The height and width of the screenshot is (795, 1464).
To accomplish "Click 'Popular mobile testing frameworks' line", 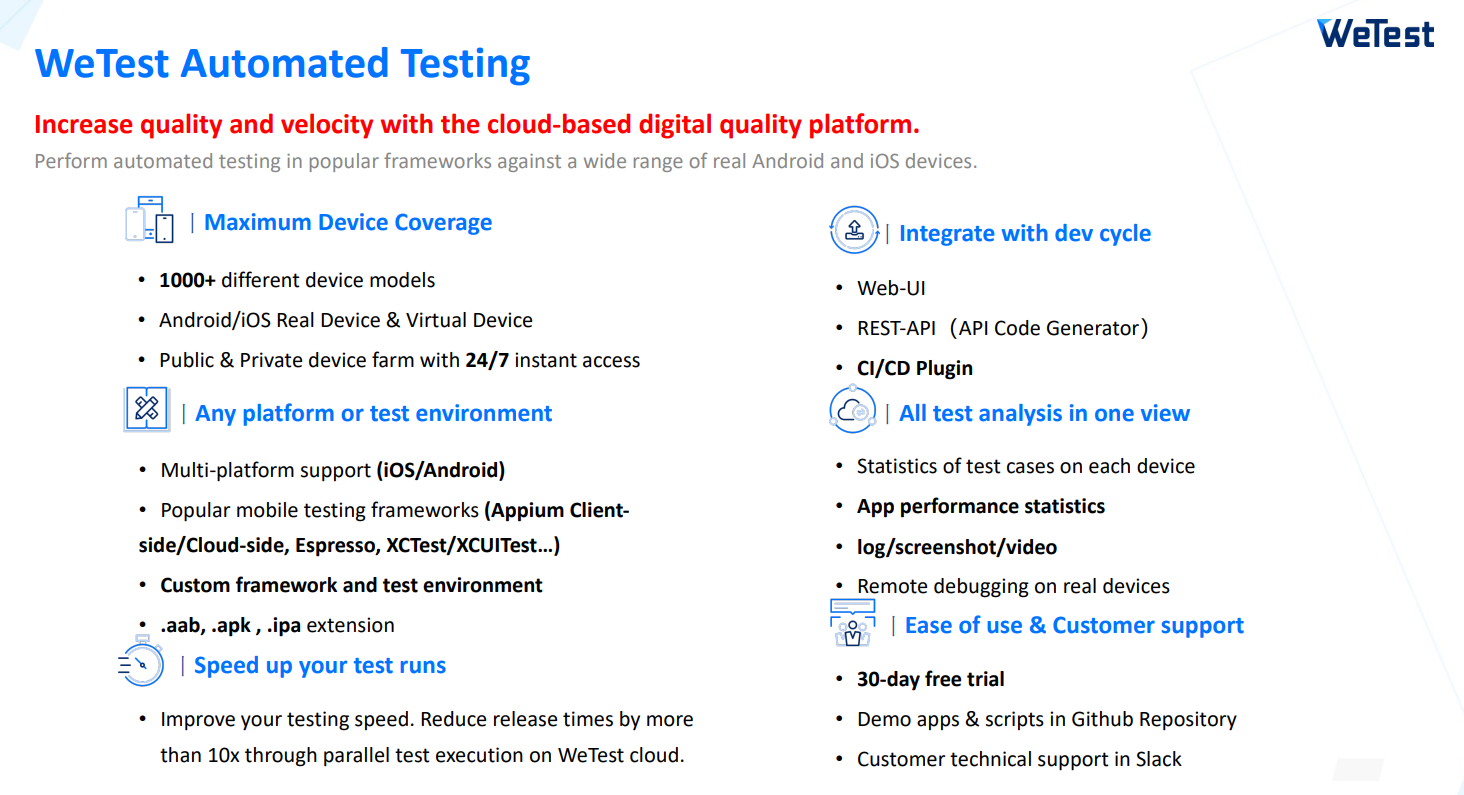I will [x=395, y=510].
